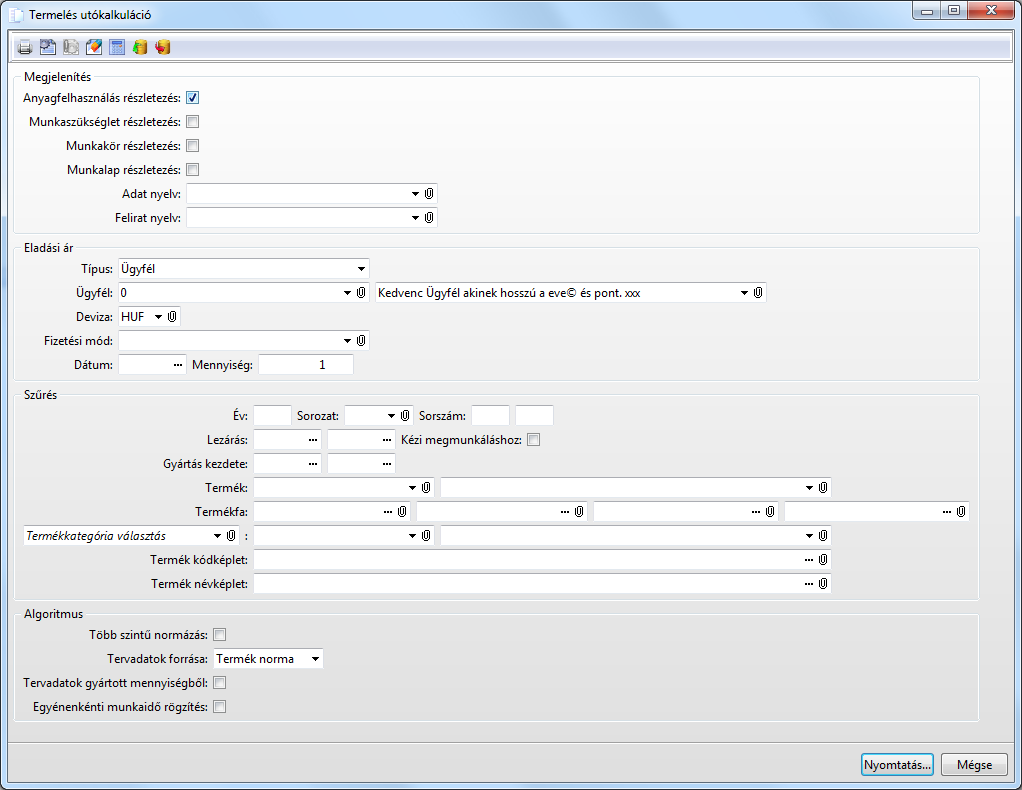This screenshot has width=1022, height=790.
Task: Click paperclip after Kedvenc Ügyfél name field
Action: [758, 293]
